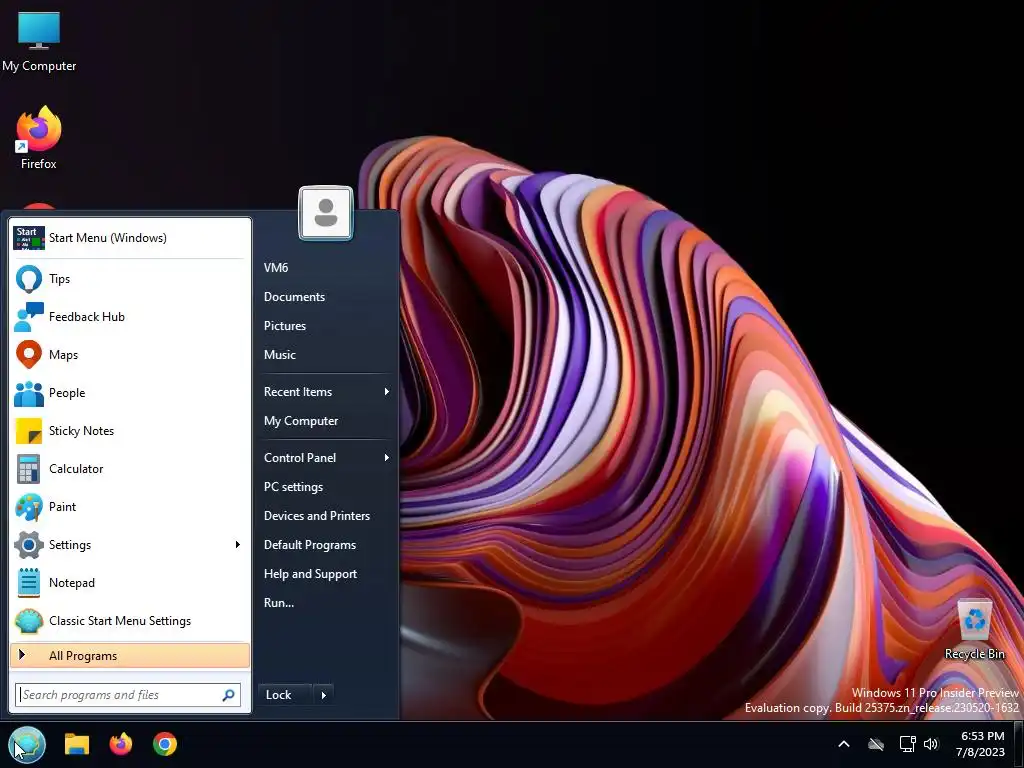Open Classic Start Menu Settings shell icon
Screen dimensions: 1024x768
tap(29, 621)
